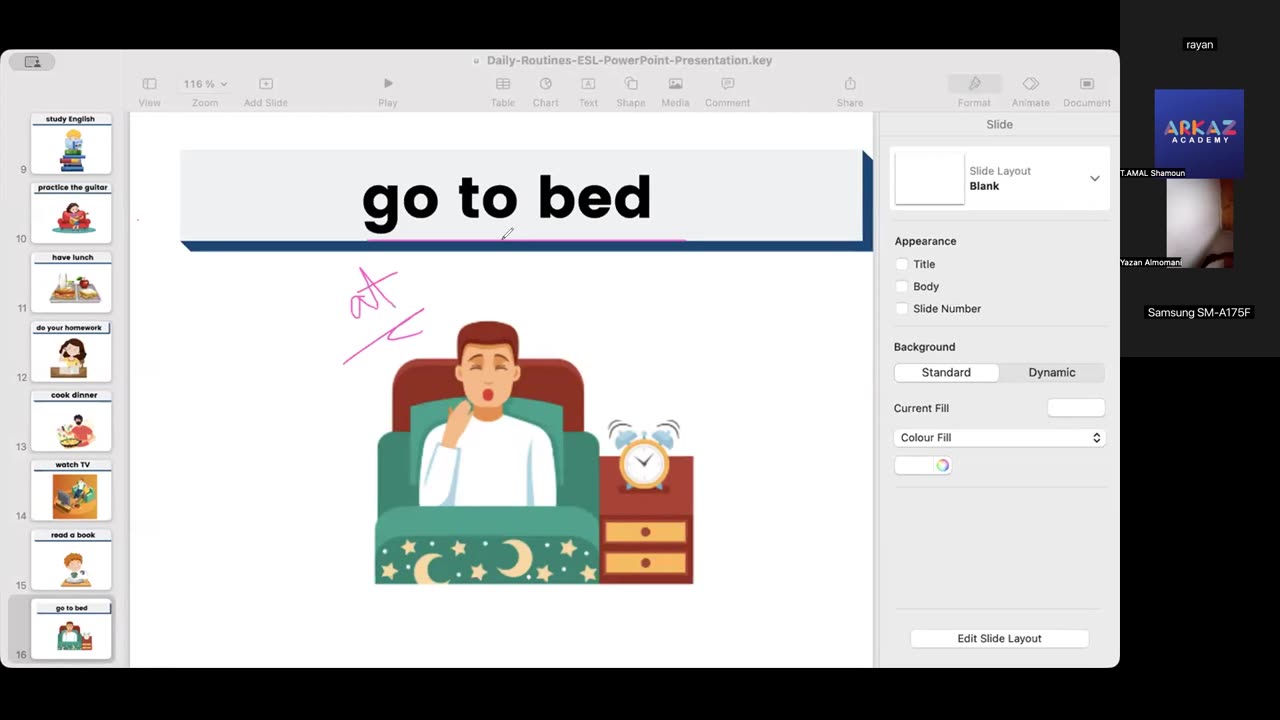Open the View menu icon in toolbar
Image resolution: width=1280 pixels, height=720 pixels.
click(x=149, y=84)
